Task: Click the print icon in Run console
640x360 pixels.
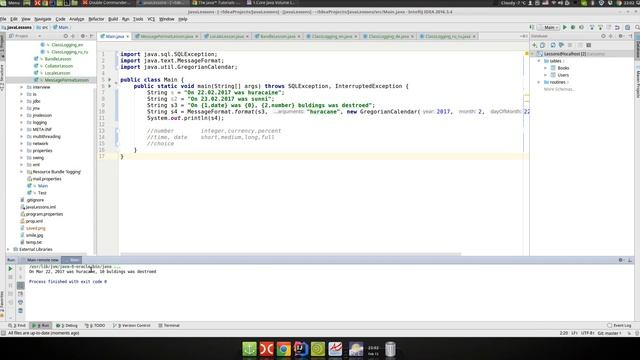Action: 20,302
